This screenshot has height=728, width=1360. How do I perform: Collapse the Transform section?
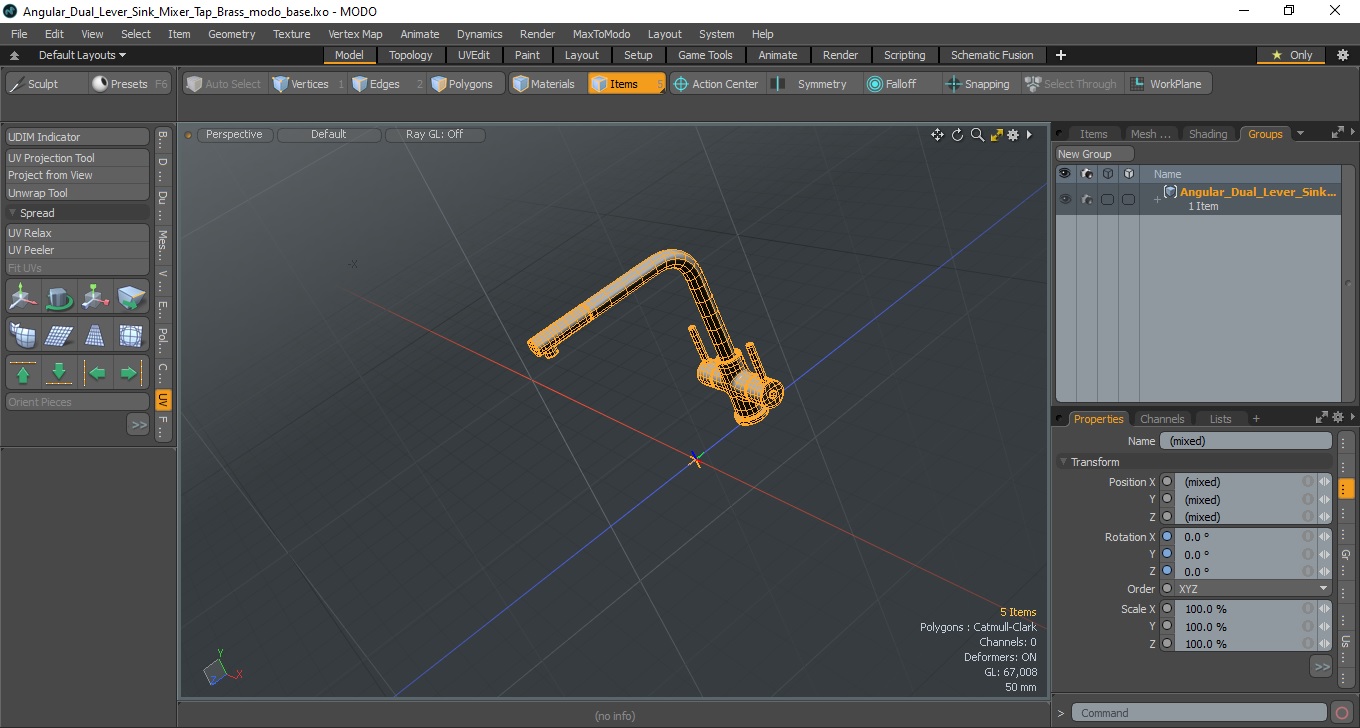(x=1064, y=462)
